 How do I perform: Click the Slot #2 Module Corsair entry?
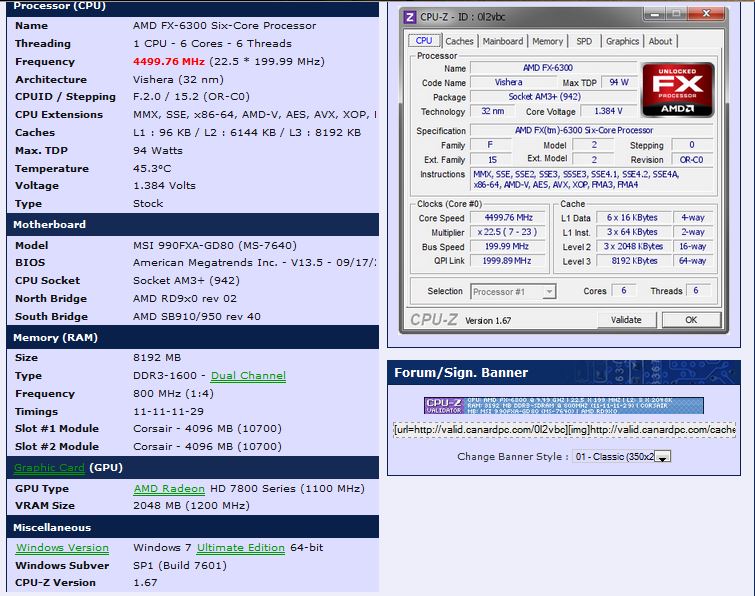(207, 447)
